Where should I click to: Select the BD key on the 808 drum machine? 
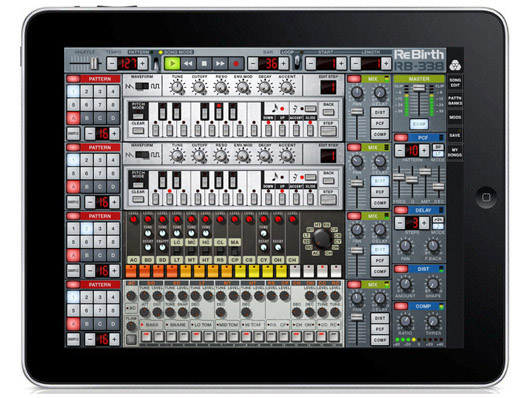tap(148, 260)
